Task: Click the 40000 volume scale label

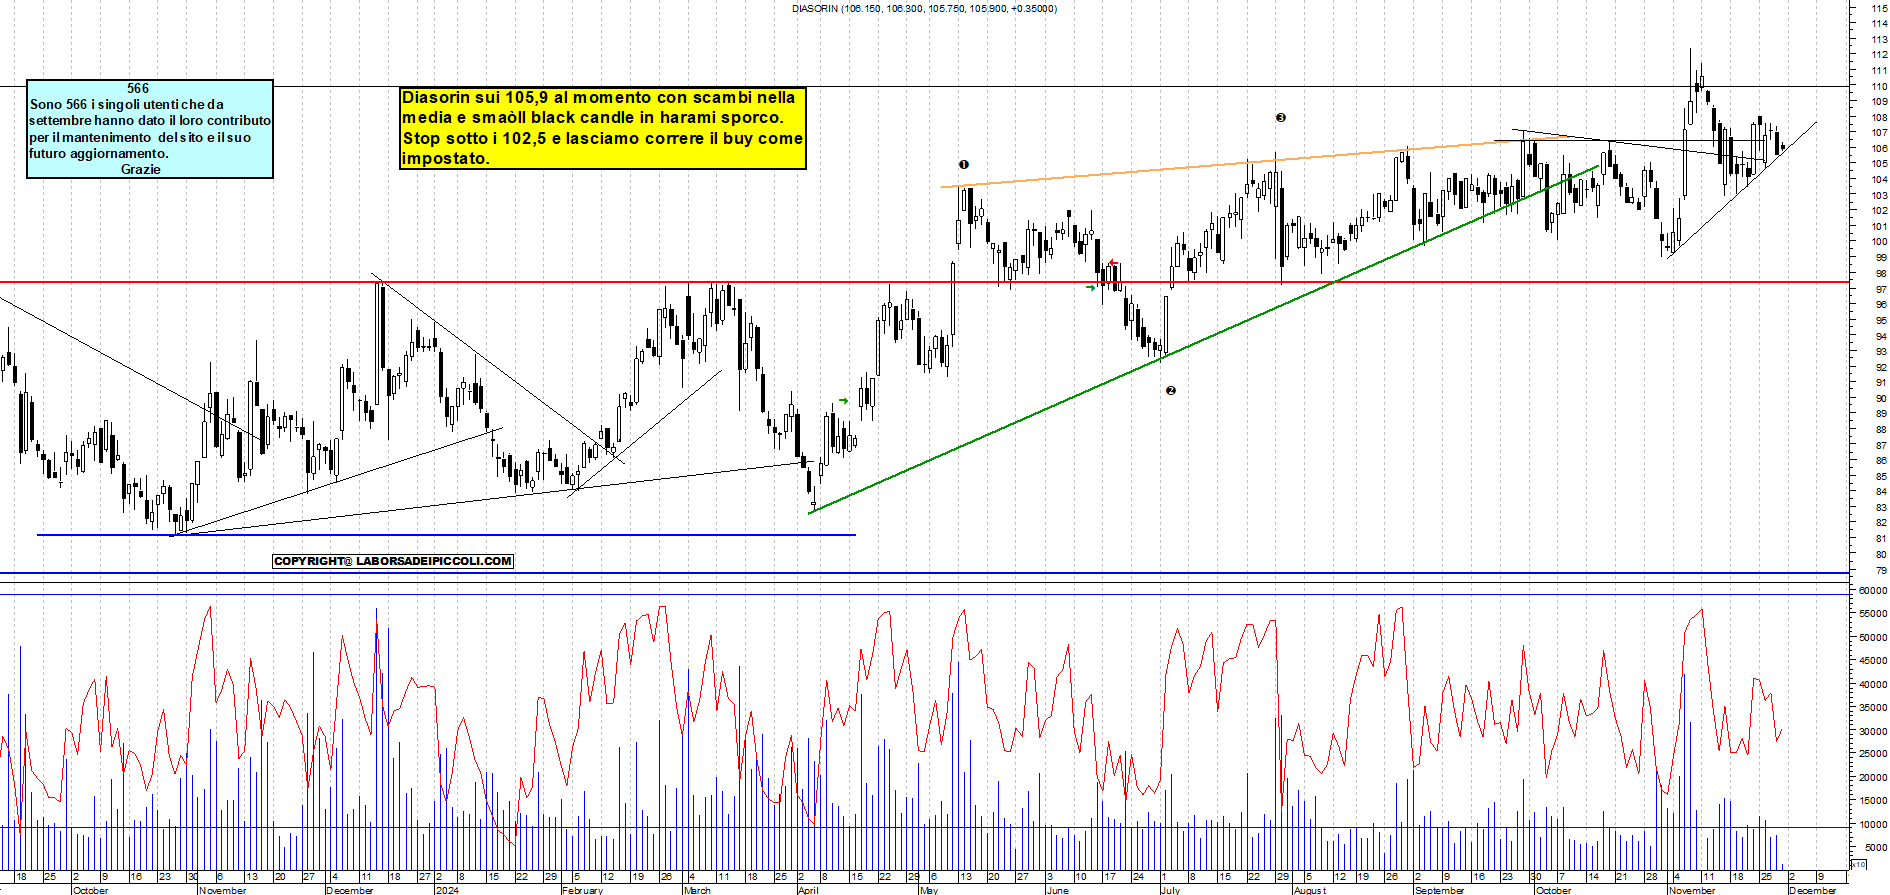Action: (x=1873, y=685)
